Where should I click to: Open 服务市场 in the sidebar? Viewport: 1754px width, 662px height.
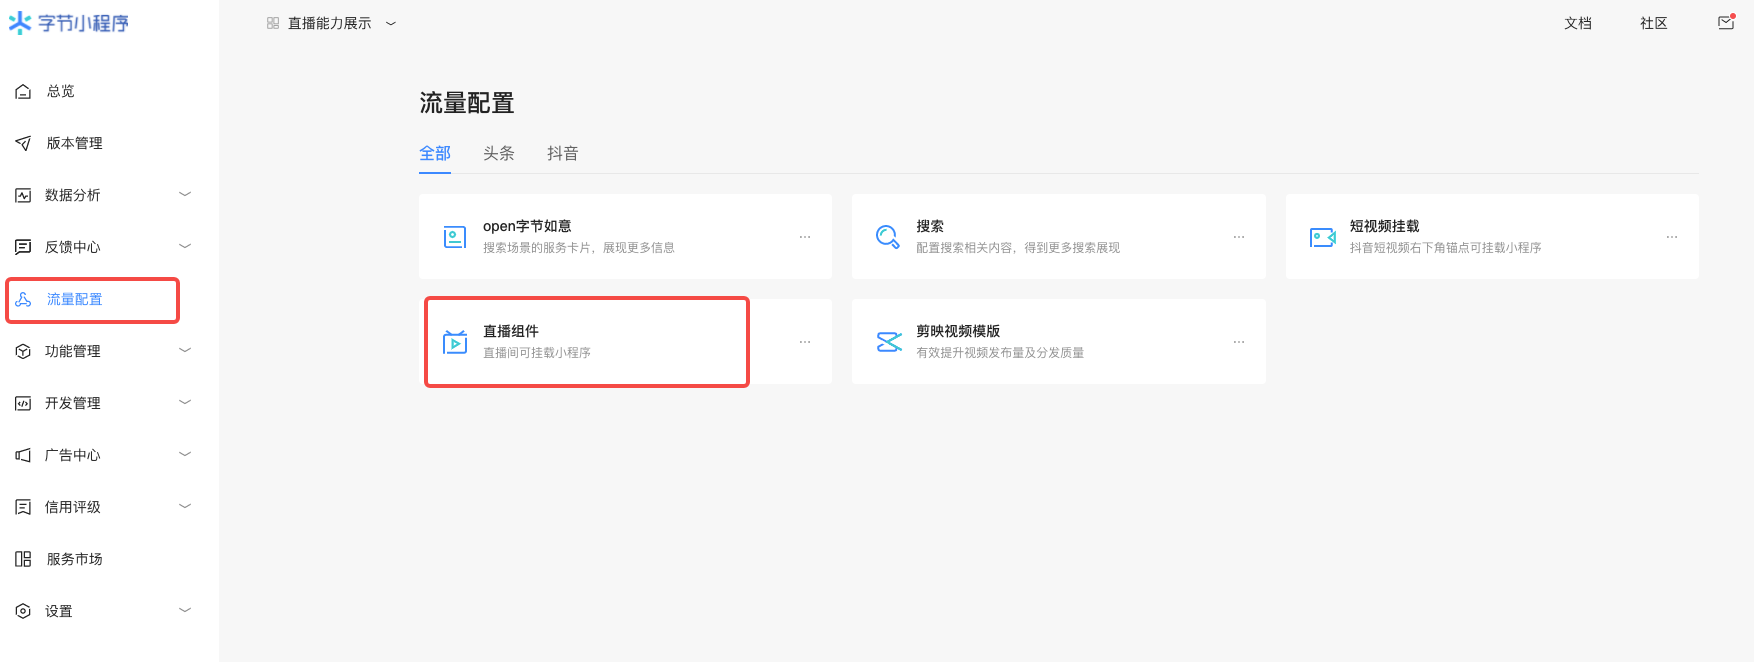[75, 559]
